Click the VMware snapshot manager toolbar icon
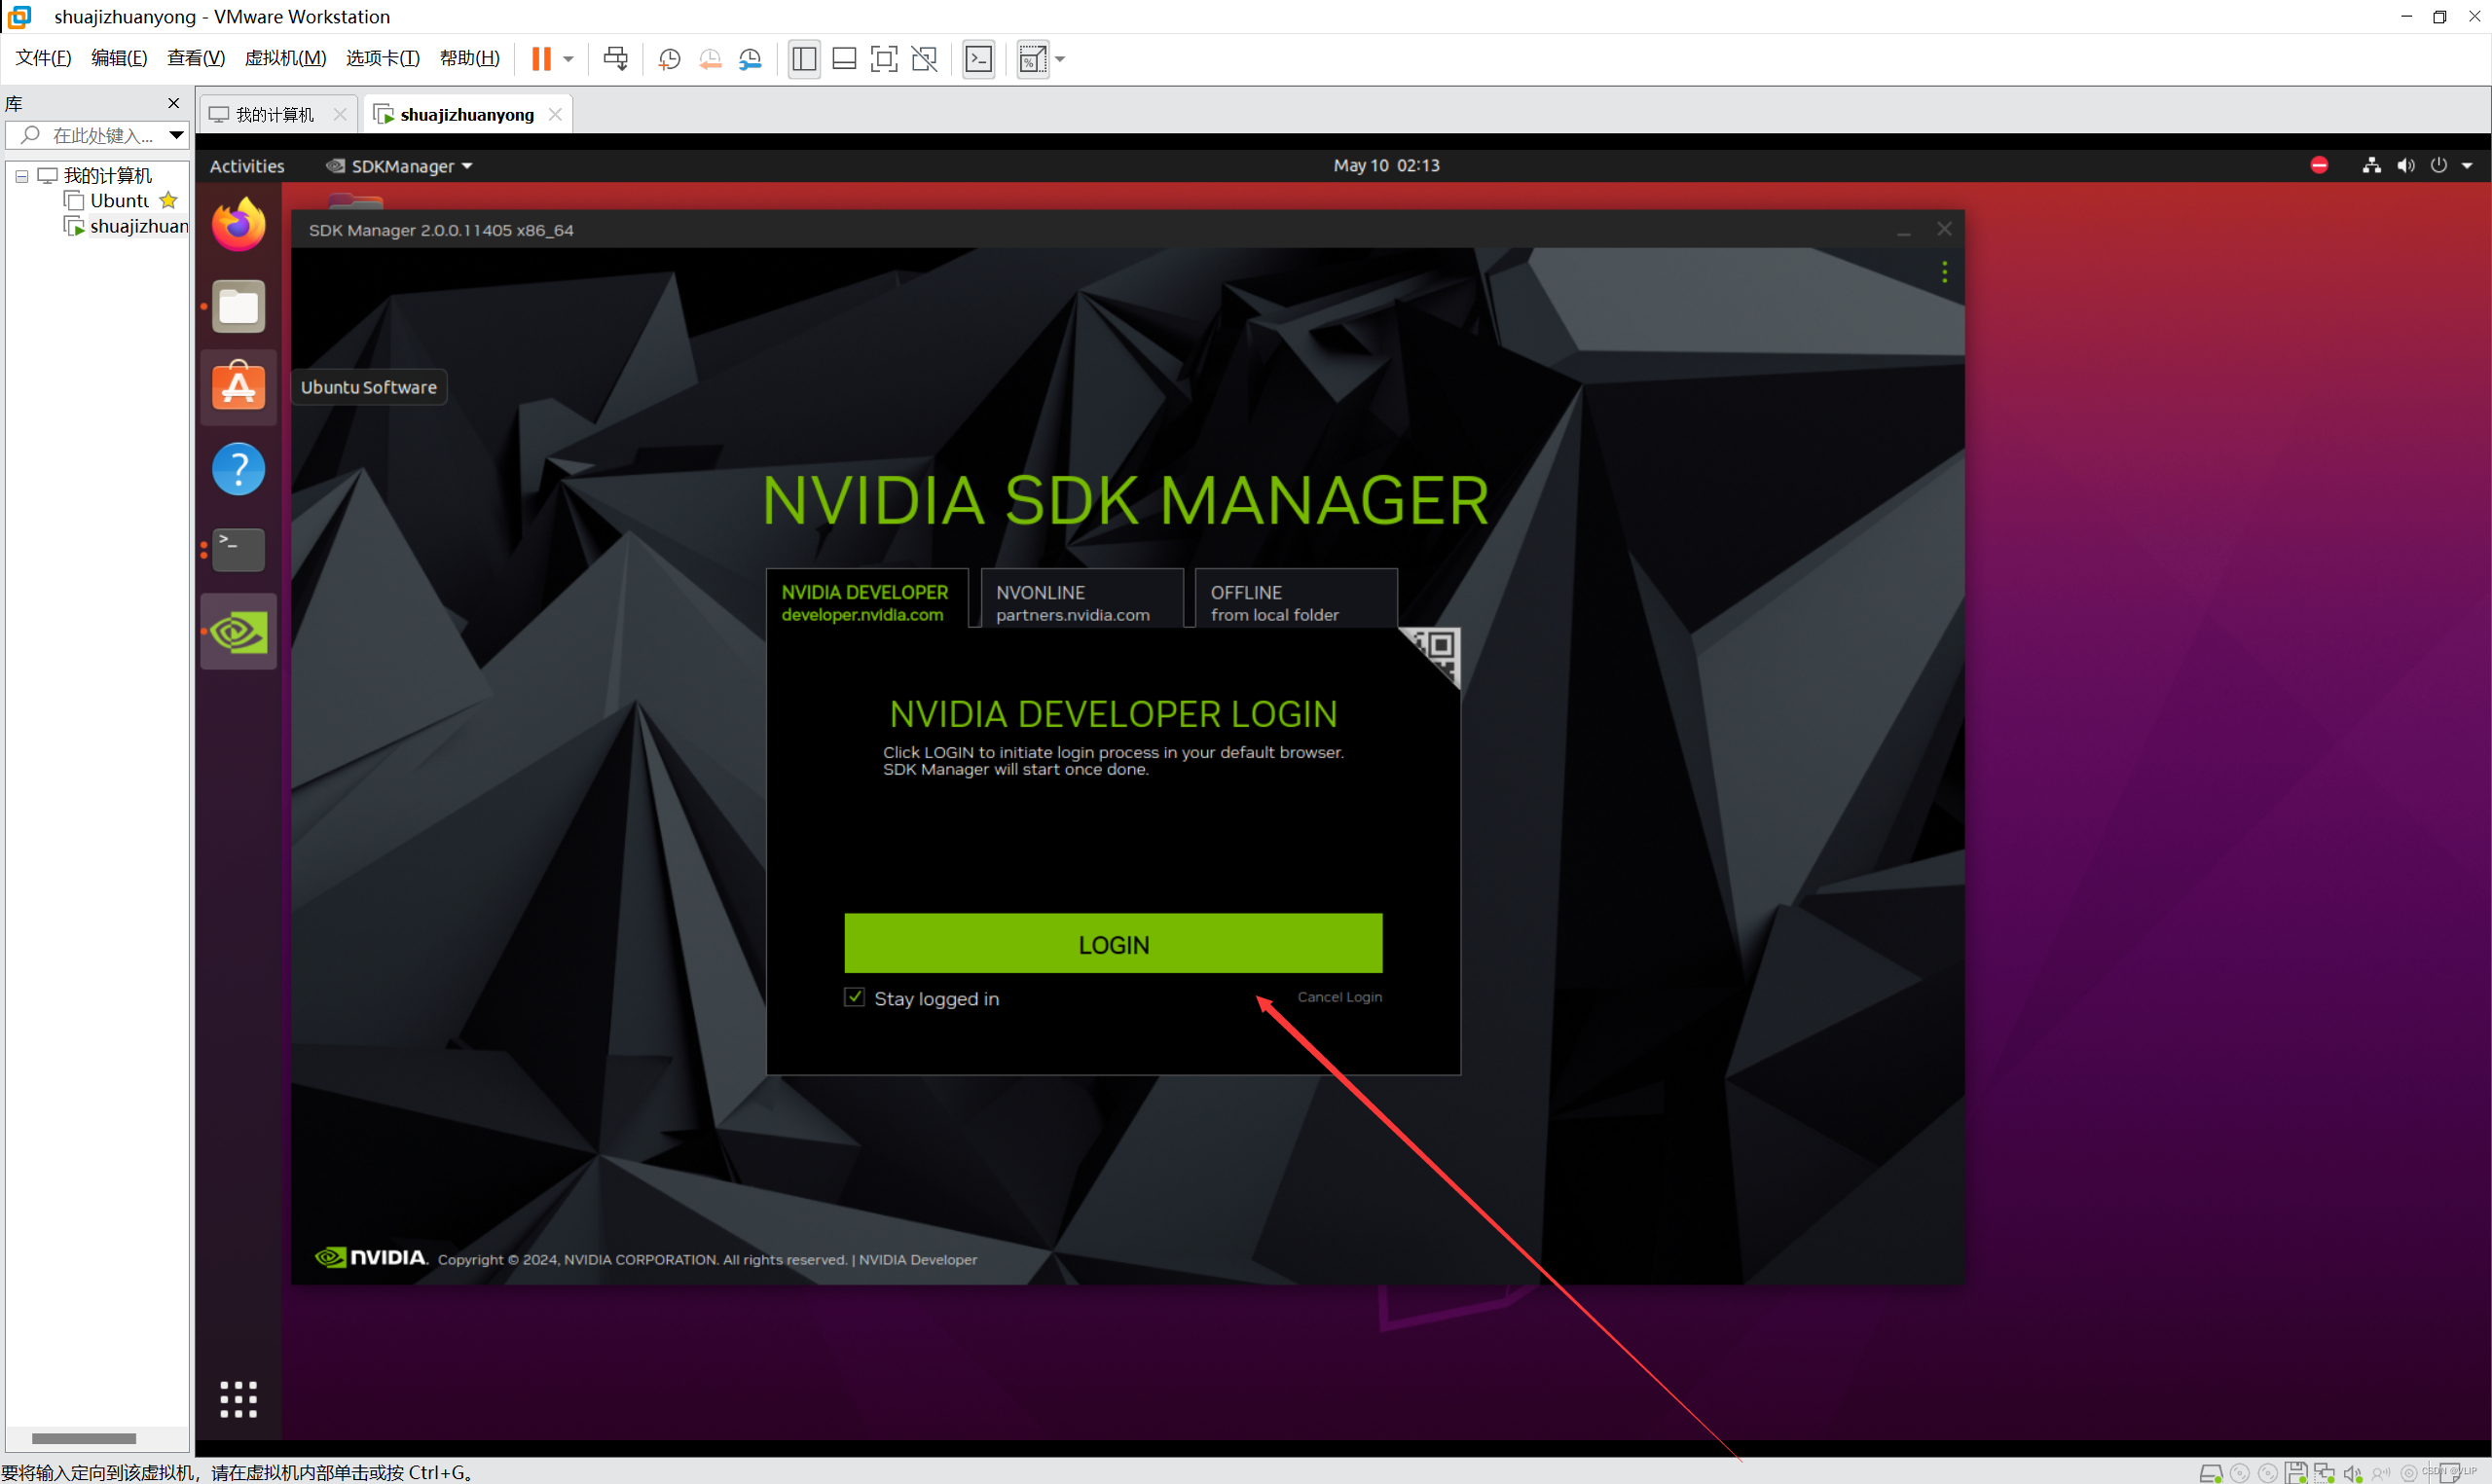Image resolution: width=2492 pixels, height=1484 pixels. coord(750,59)
